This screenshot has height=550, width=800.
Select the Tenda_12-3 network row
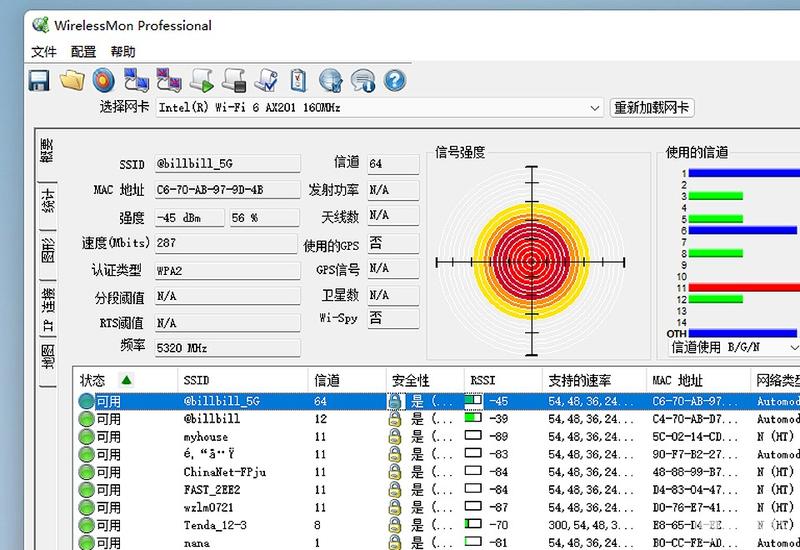[x=437, y=525]
